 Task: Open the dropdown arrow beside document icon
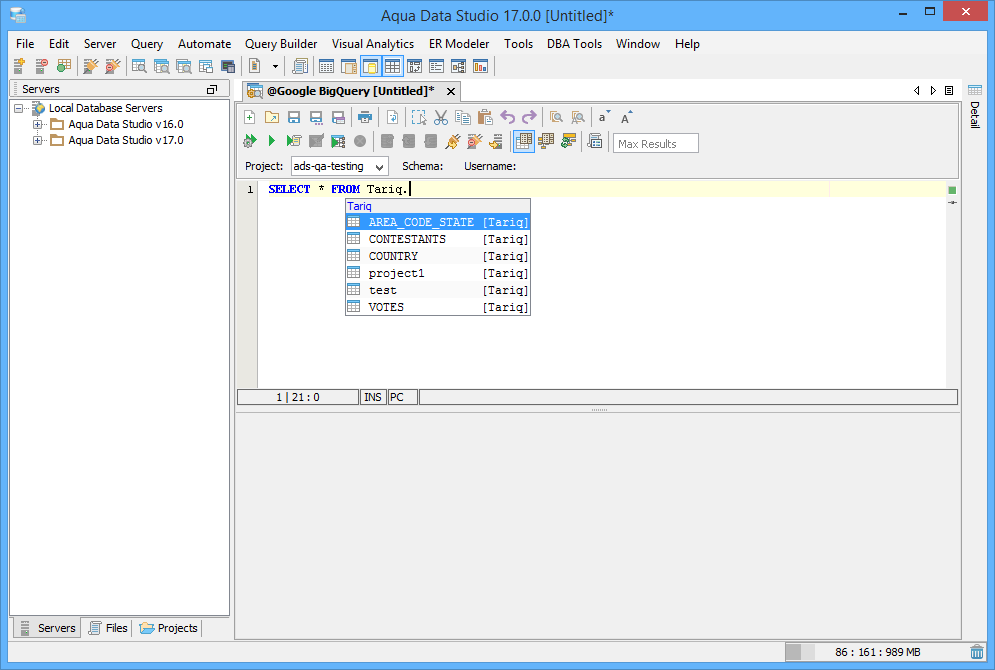(275, 66)
